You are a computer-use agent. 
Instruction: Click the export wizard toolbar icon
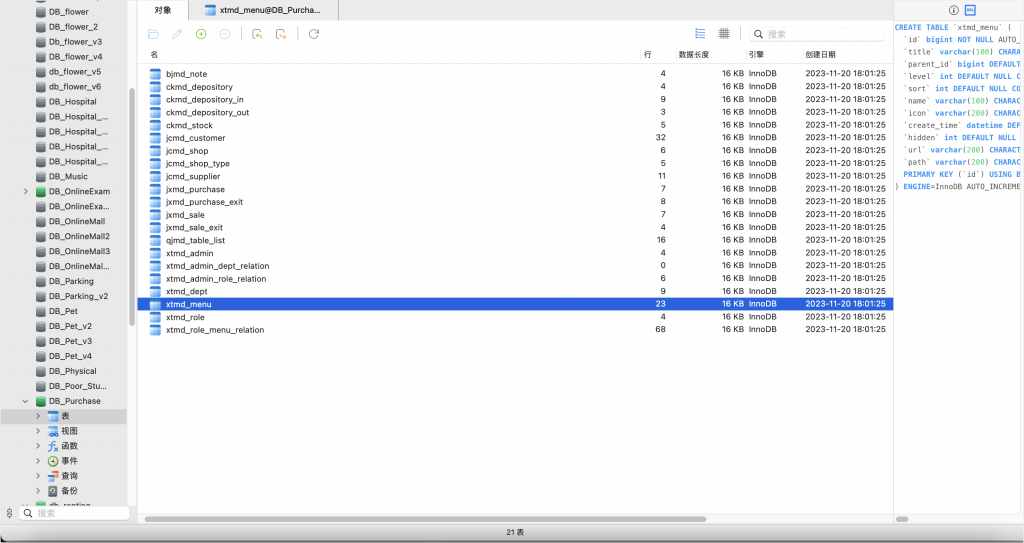click(281, 34)
